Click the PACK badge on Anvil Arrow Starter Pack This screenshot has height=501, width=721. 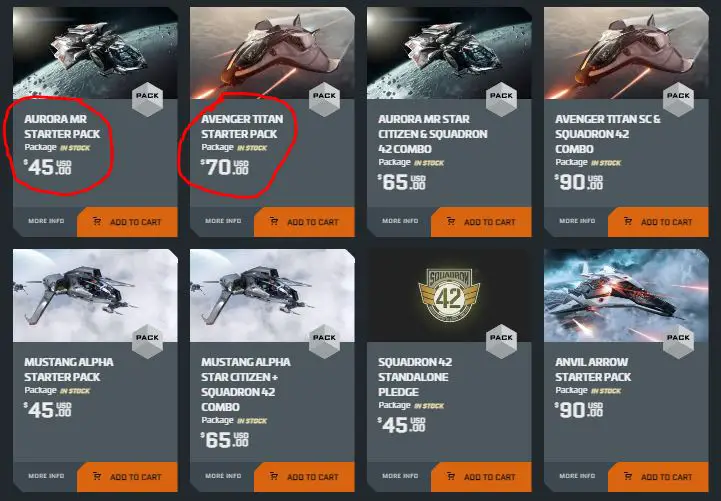point(678,341)
